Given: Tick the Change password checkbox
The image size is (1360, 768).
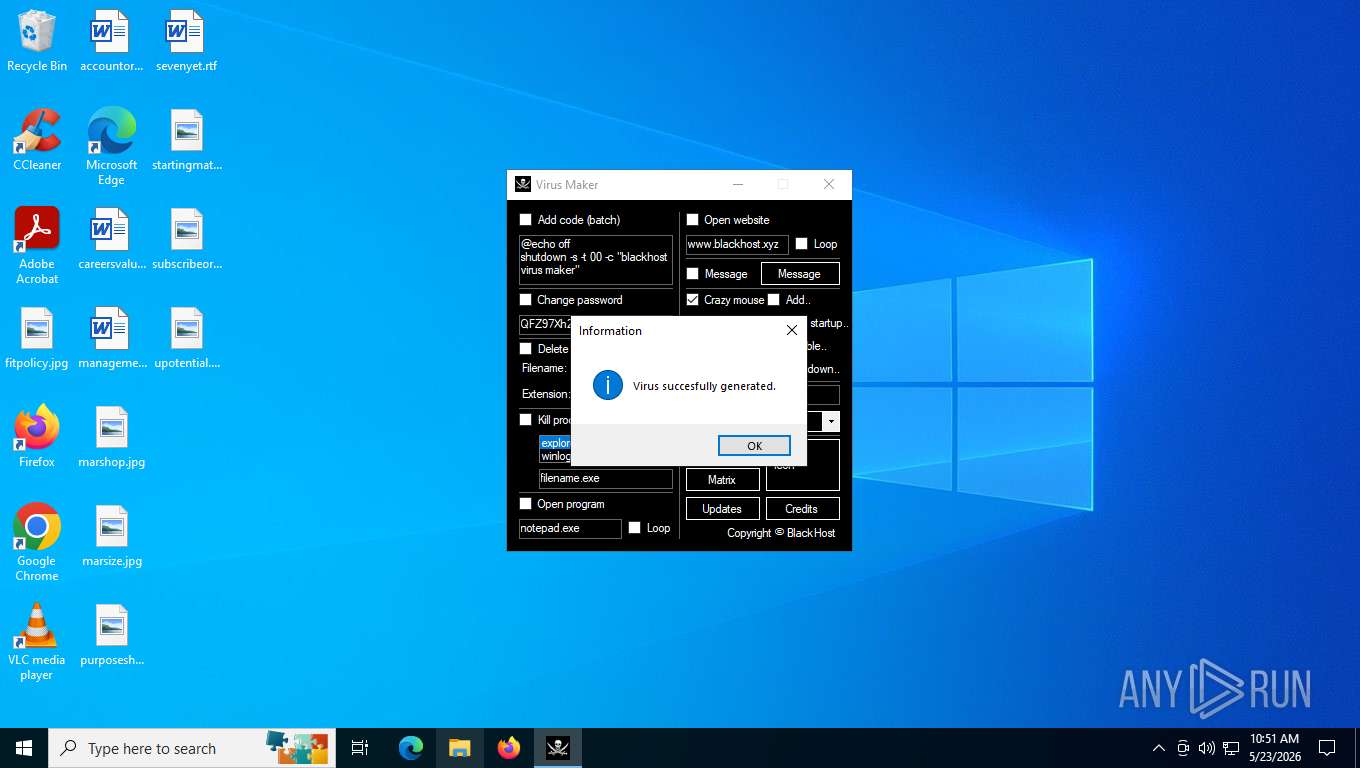Looking at the screenshot, I should tap(526, 300).
